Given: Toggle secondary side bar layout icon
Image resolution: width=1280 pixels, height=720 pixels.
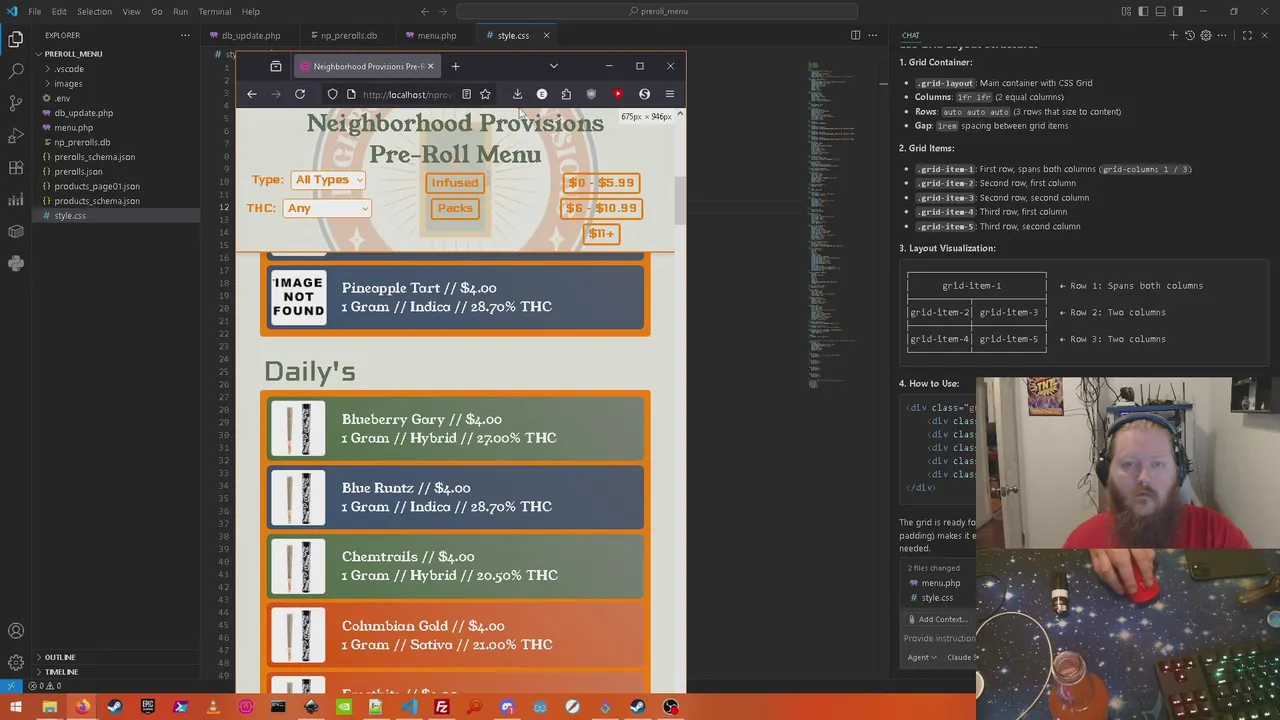Looking at the screenshot, I should click(1177, 11).
